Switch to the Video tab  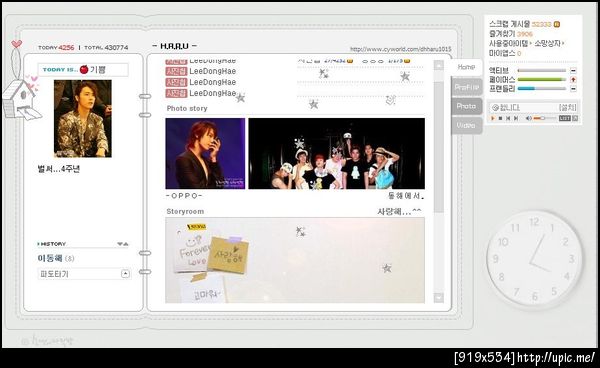tap(466, 125)
